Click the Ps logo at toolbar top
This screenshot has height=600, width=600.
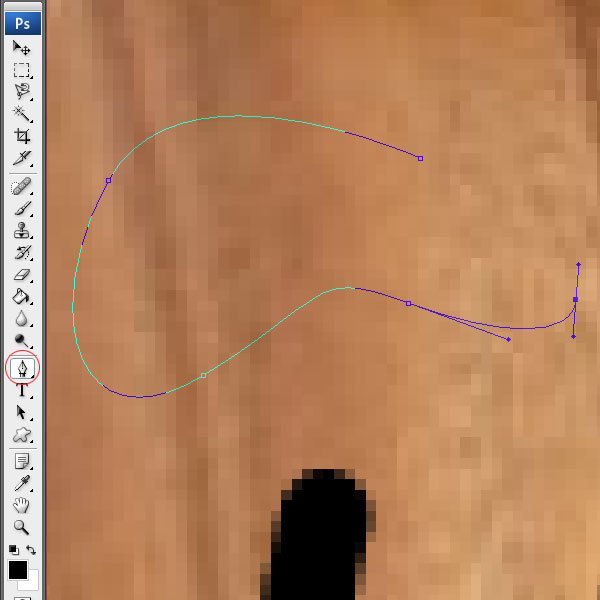click(x=23, y=23)
